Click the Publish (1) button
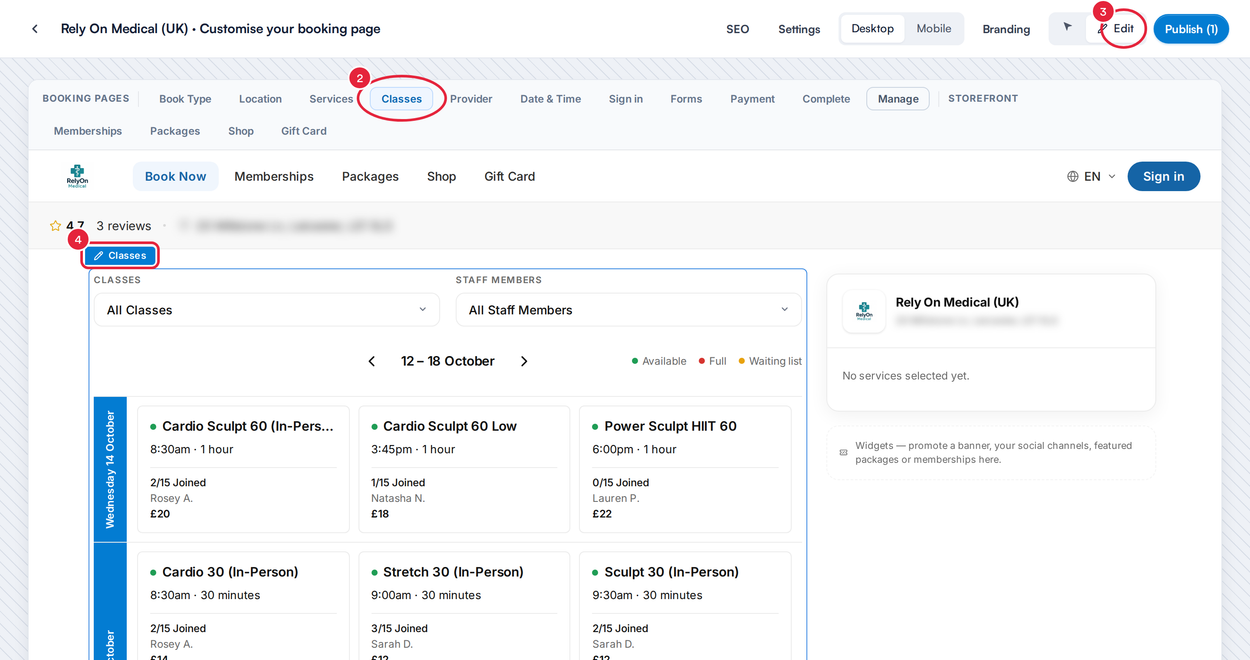The image size is (1250, 660). coord(1191,29)
